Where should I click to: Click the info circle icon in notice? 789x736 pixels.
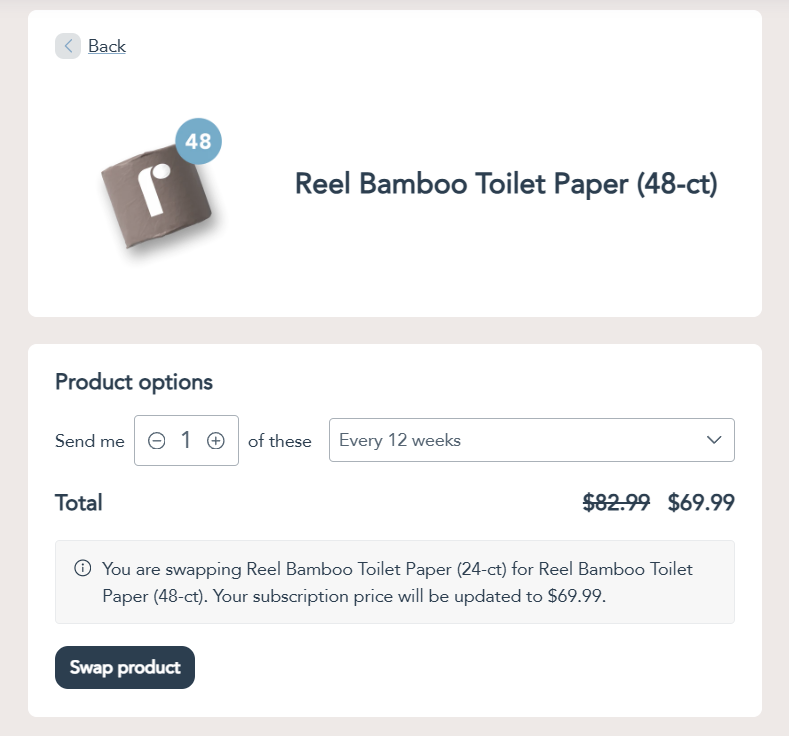(83, 569)
